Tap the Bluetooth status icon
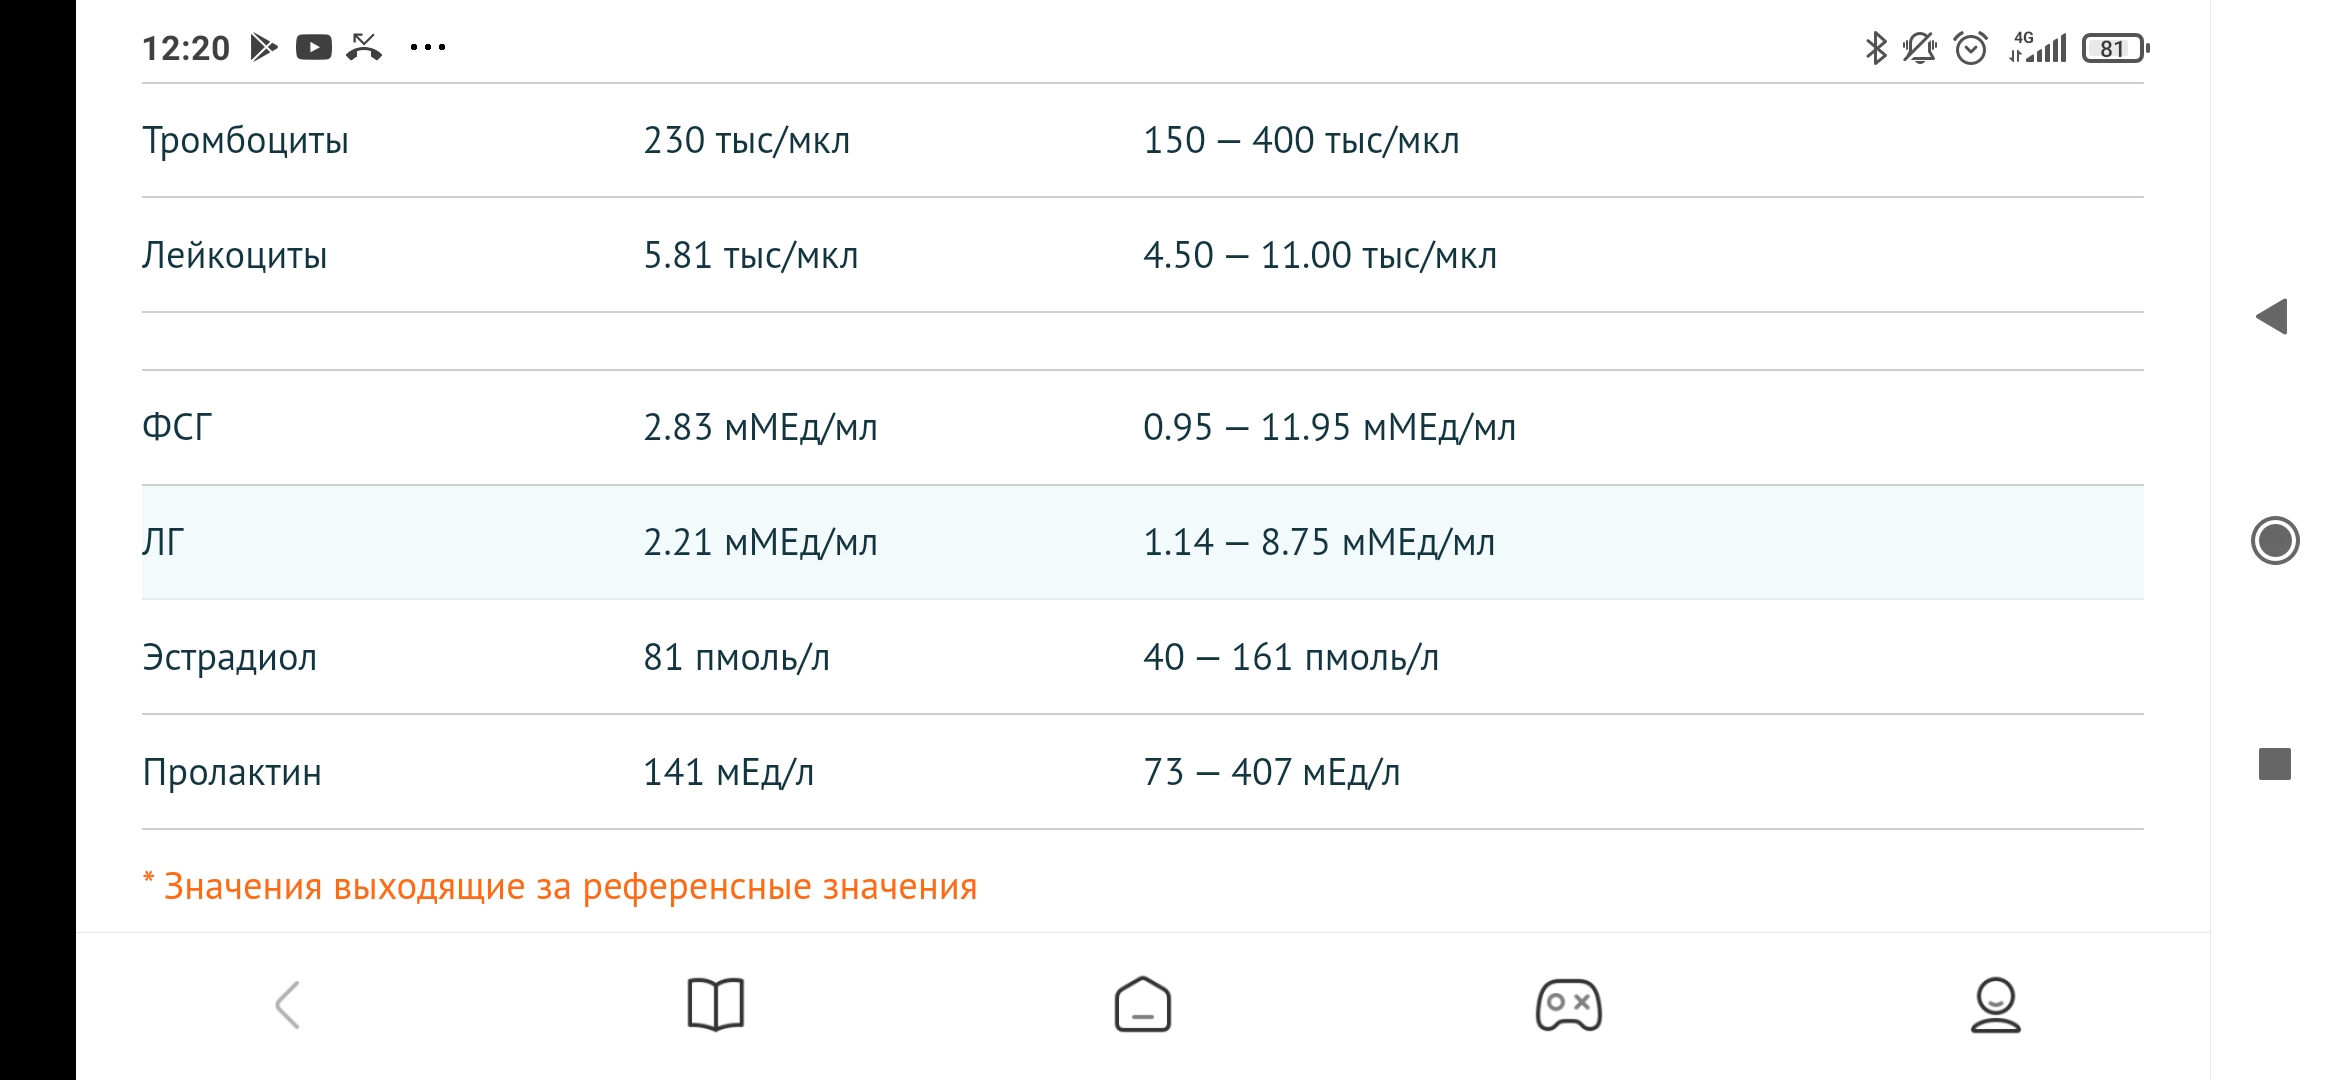The width and height of the screenshot is (2340, 1080). 1876,48
